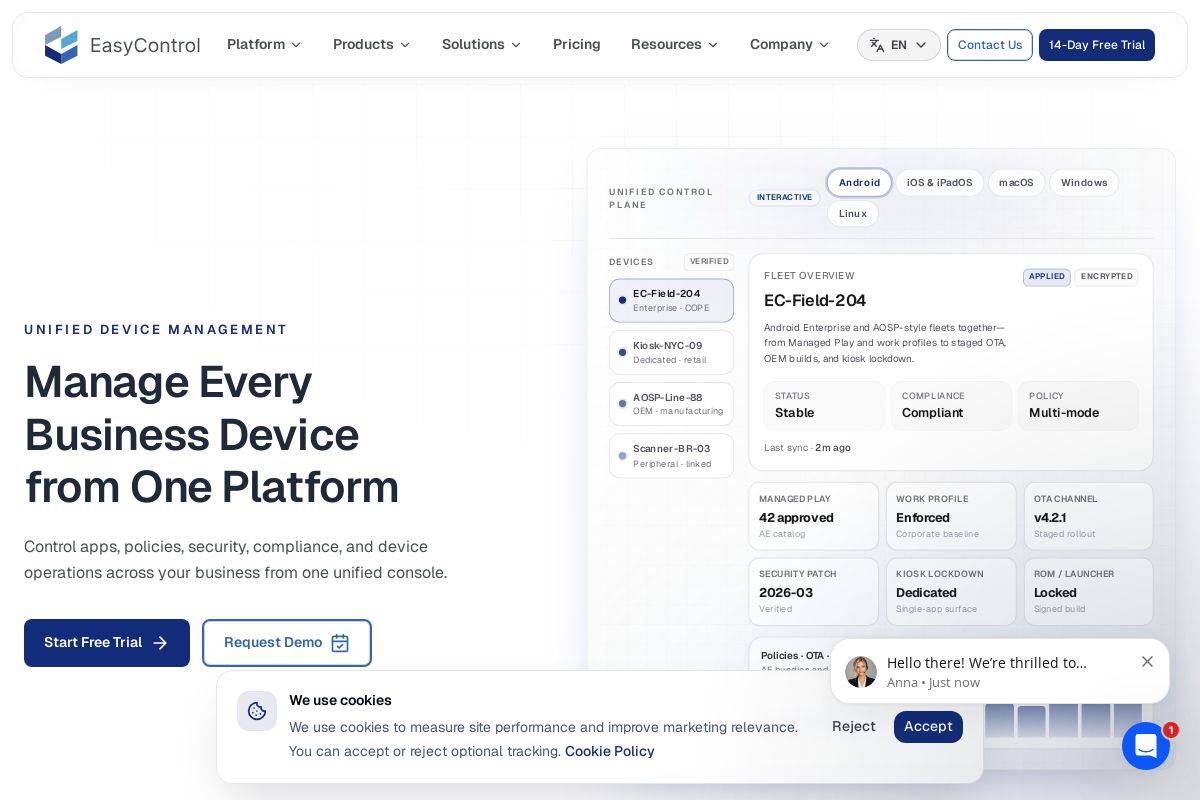Click the Contact Us button

[990, 45]
